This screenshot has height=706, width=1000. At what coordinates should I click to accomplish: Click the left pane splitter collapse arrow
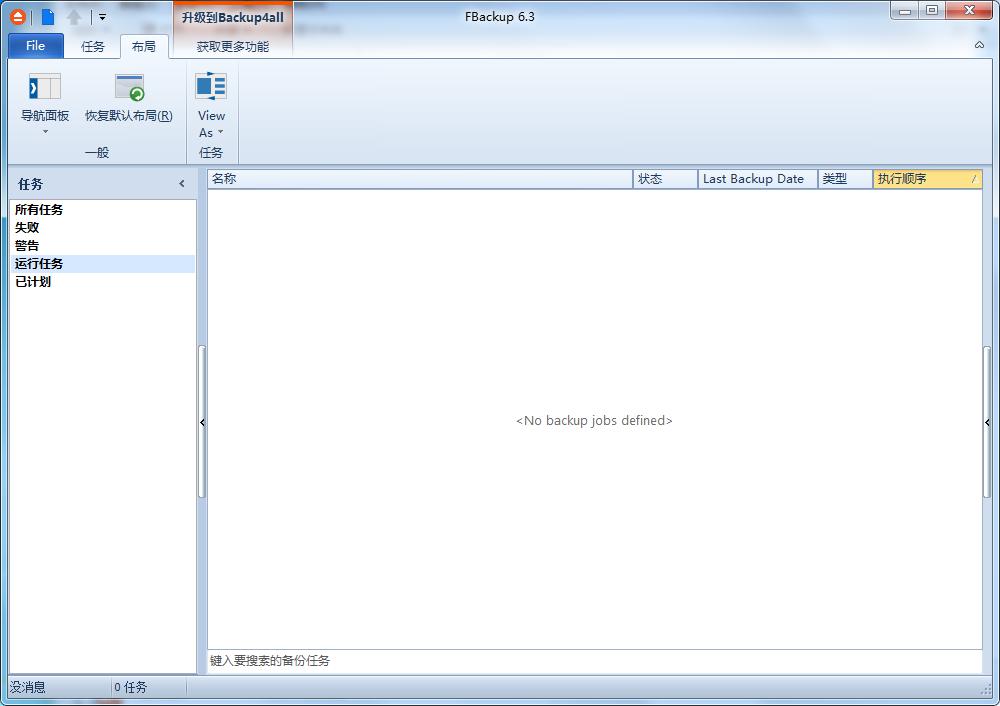202,423
